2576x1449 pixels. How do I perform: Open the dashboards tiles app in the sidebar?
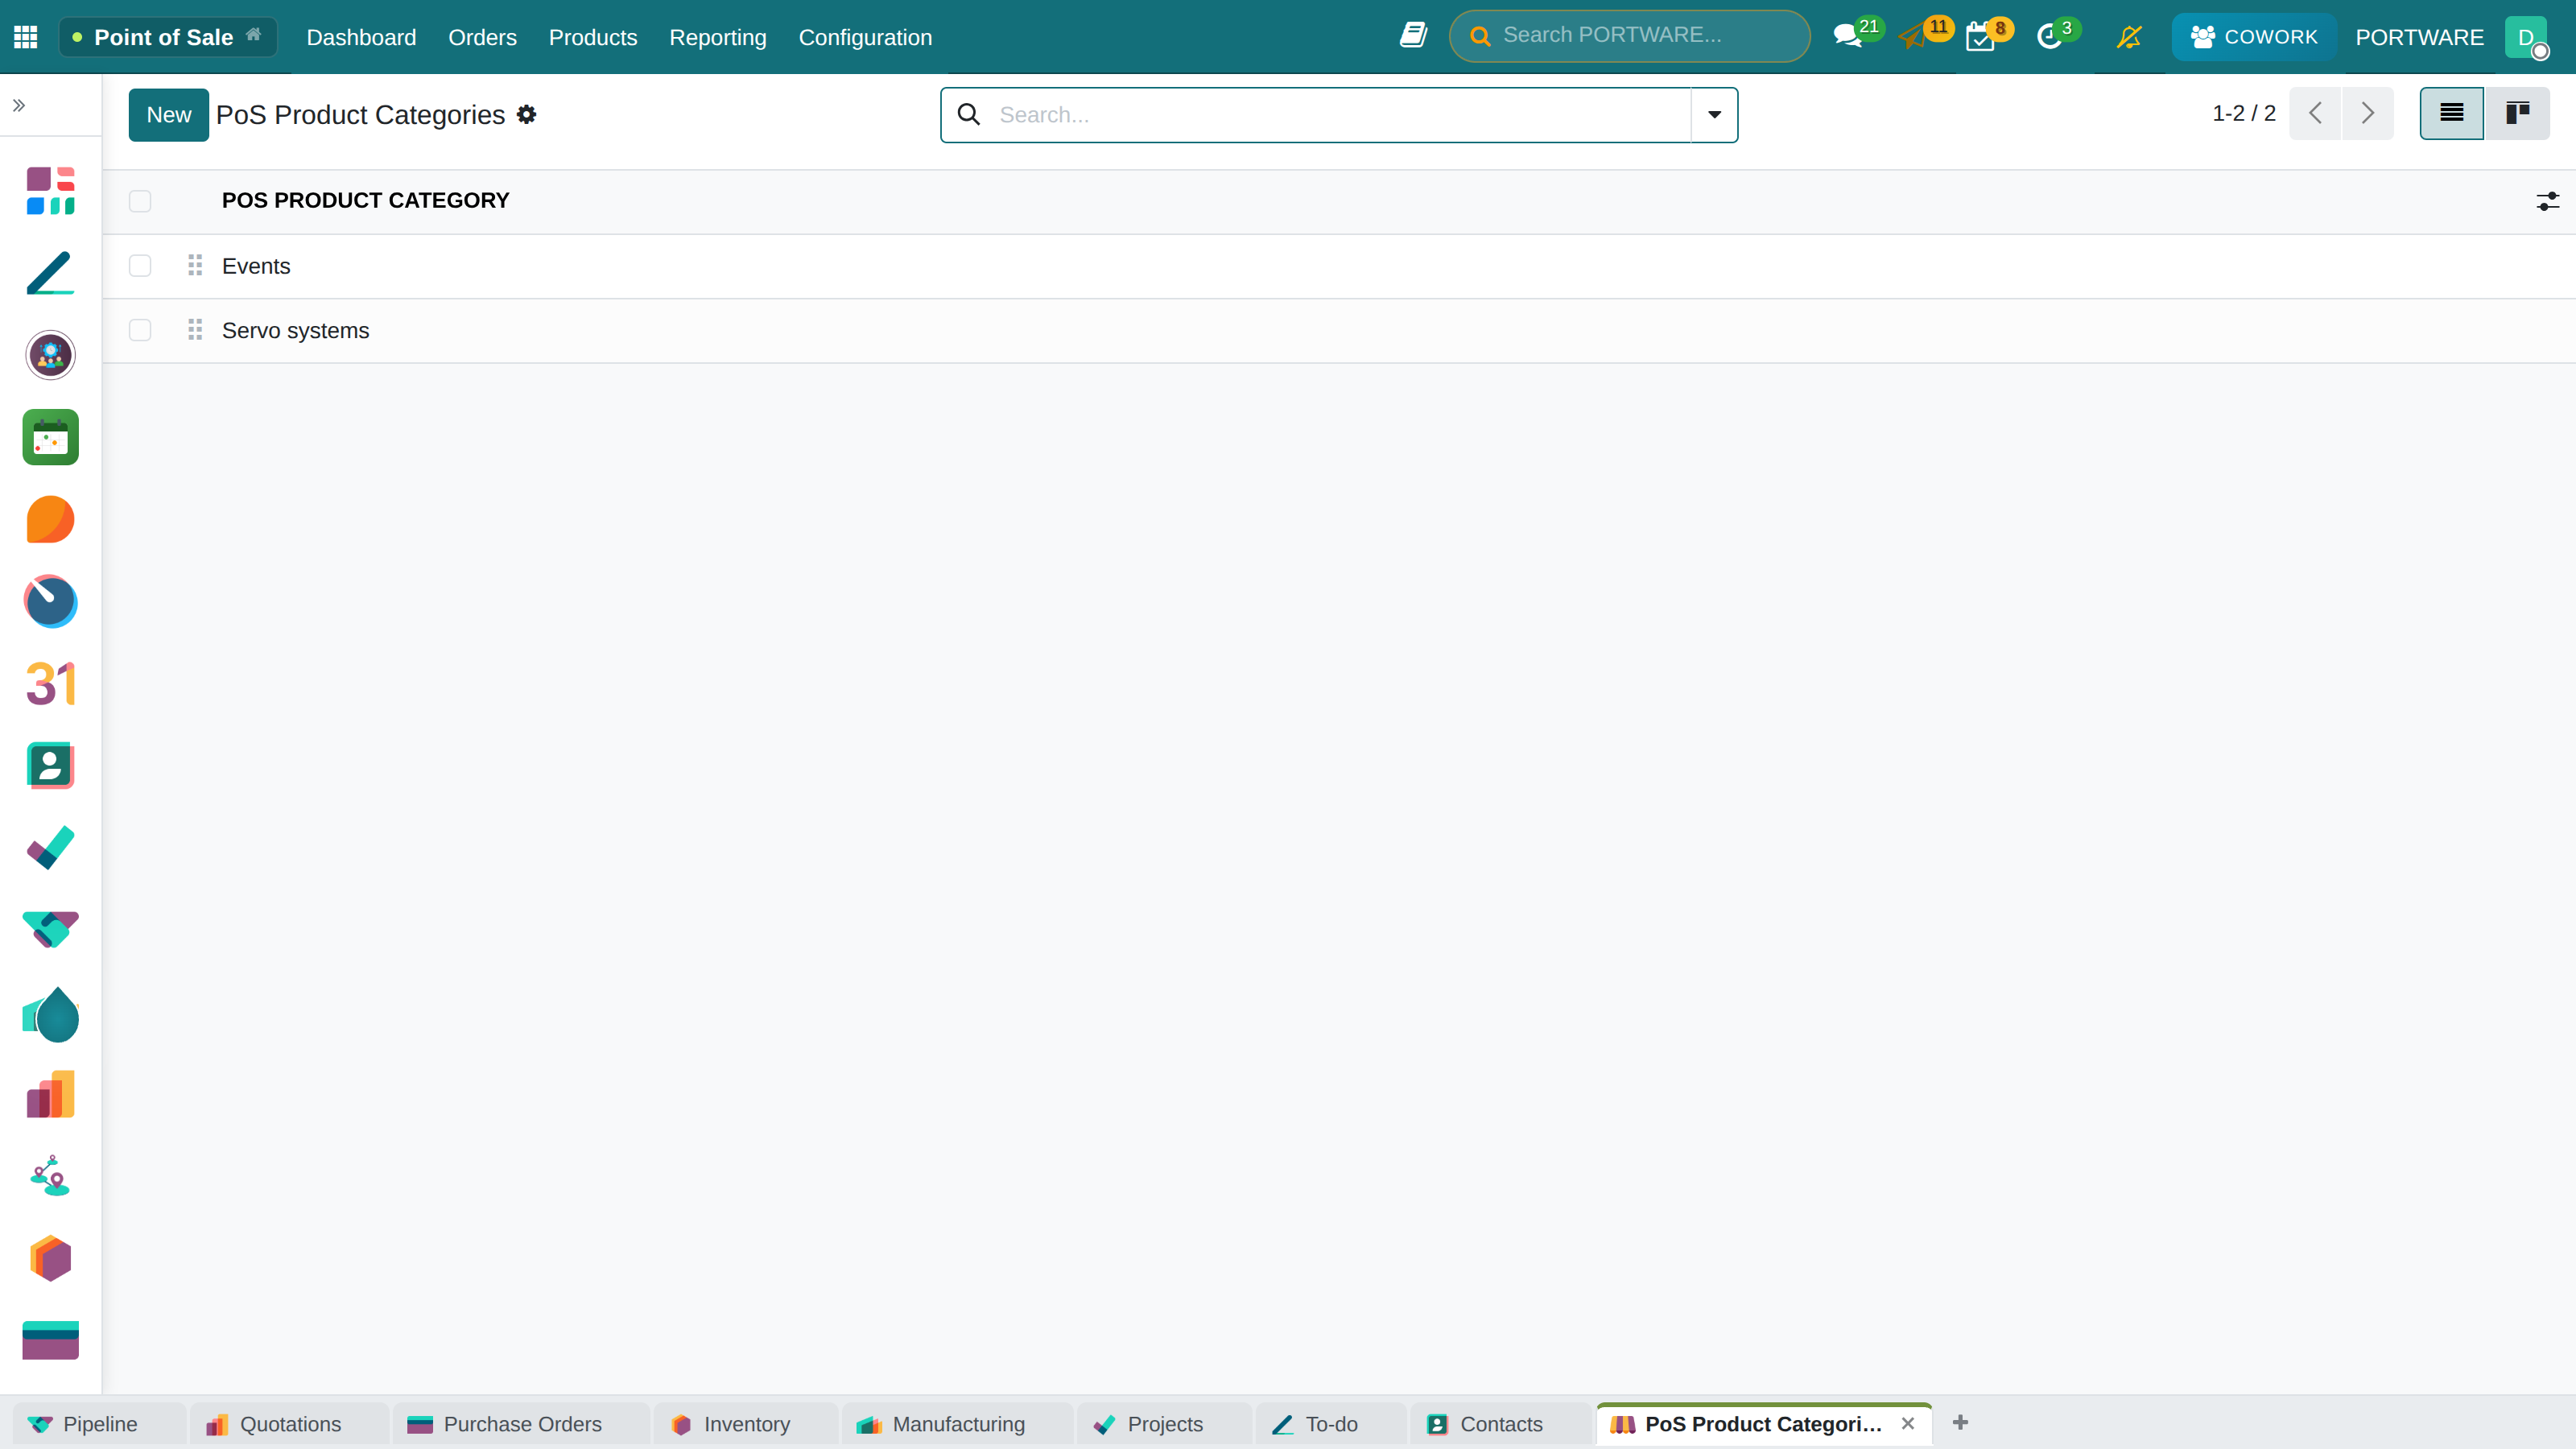pos(50,191)
